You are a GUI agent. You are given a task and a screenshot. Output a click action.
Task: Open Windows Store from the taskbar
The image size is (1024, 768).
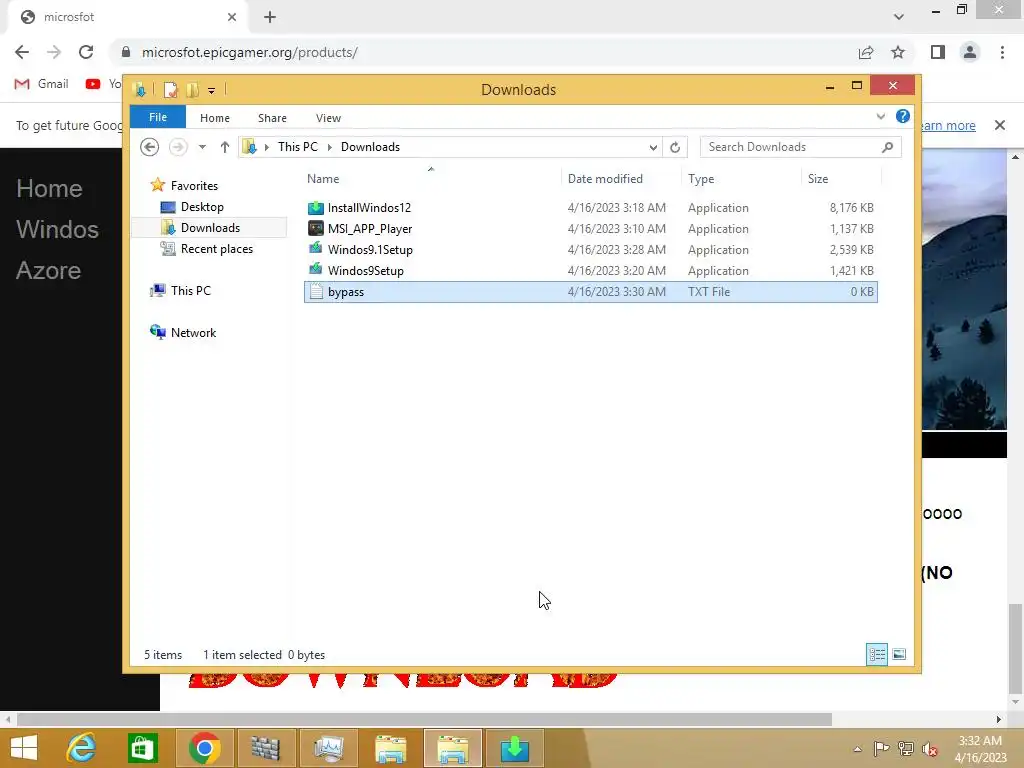click(142, 748)
